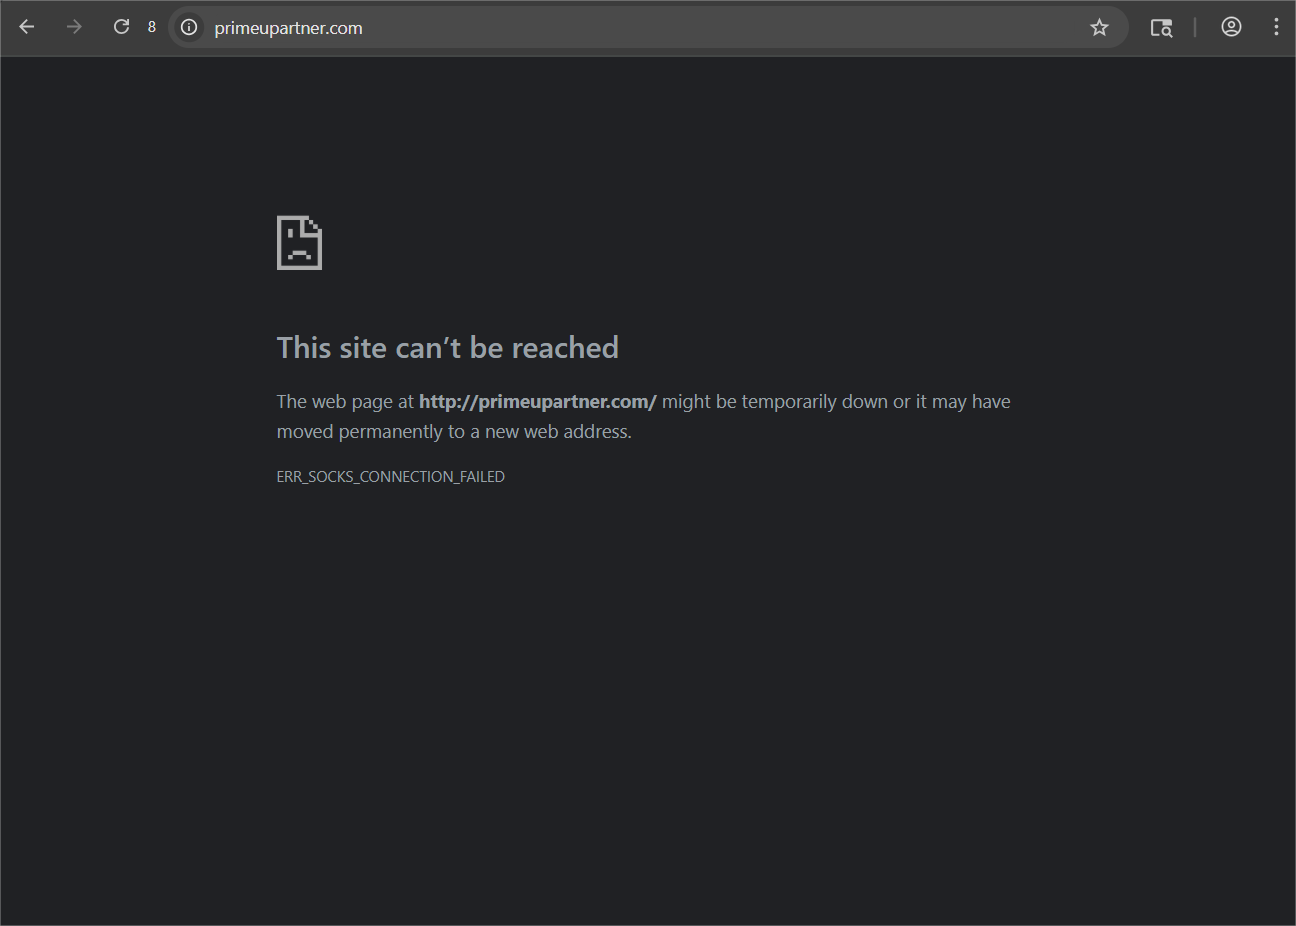Viewport: 1296px width, 926px height.
Task: Click the word "moved" in the message
Action: point(305,432)
